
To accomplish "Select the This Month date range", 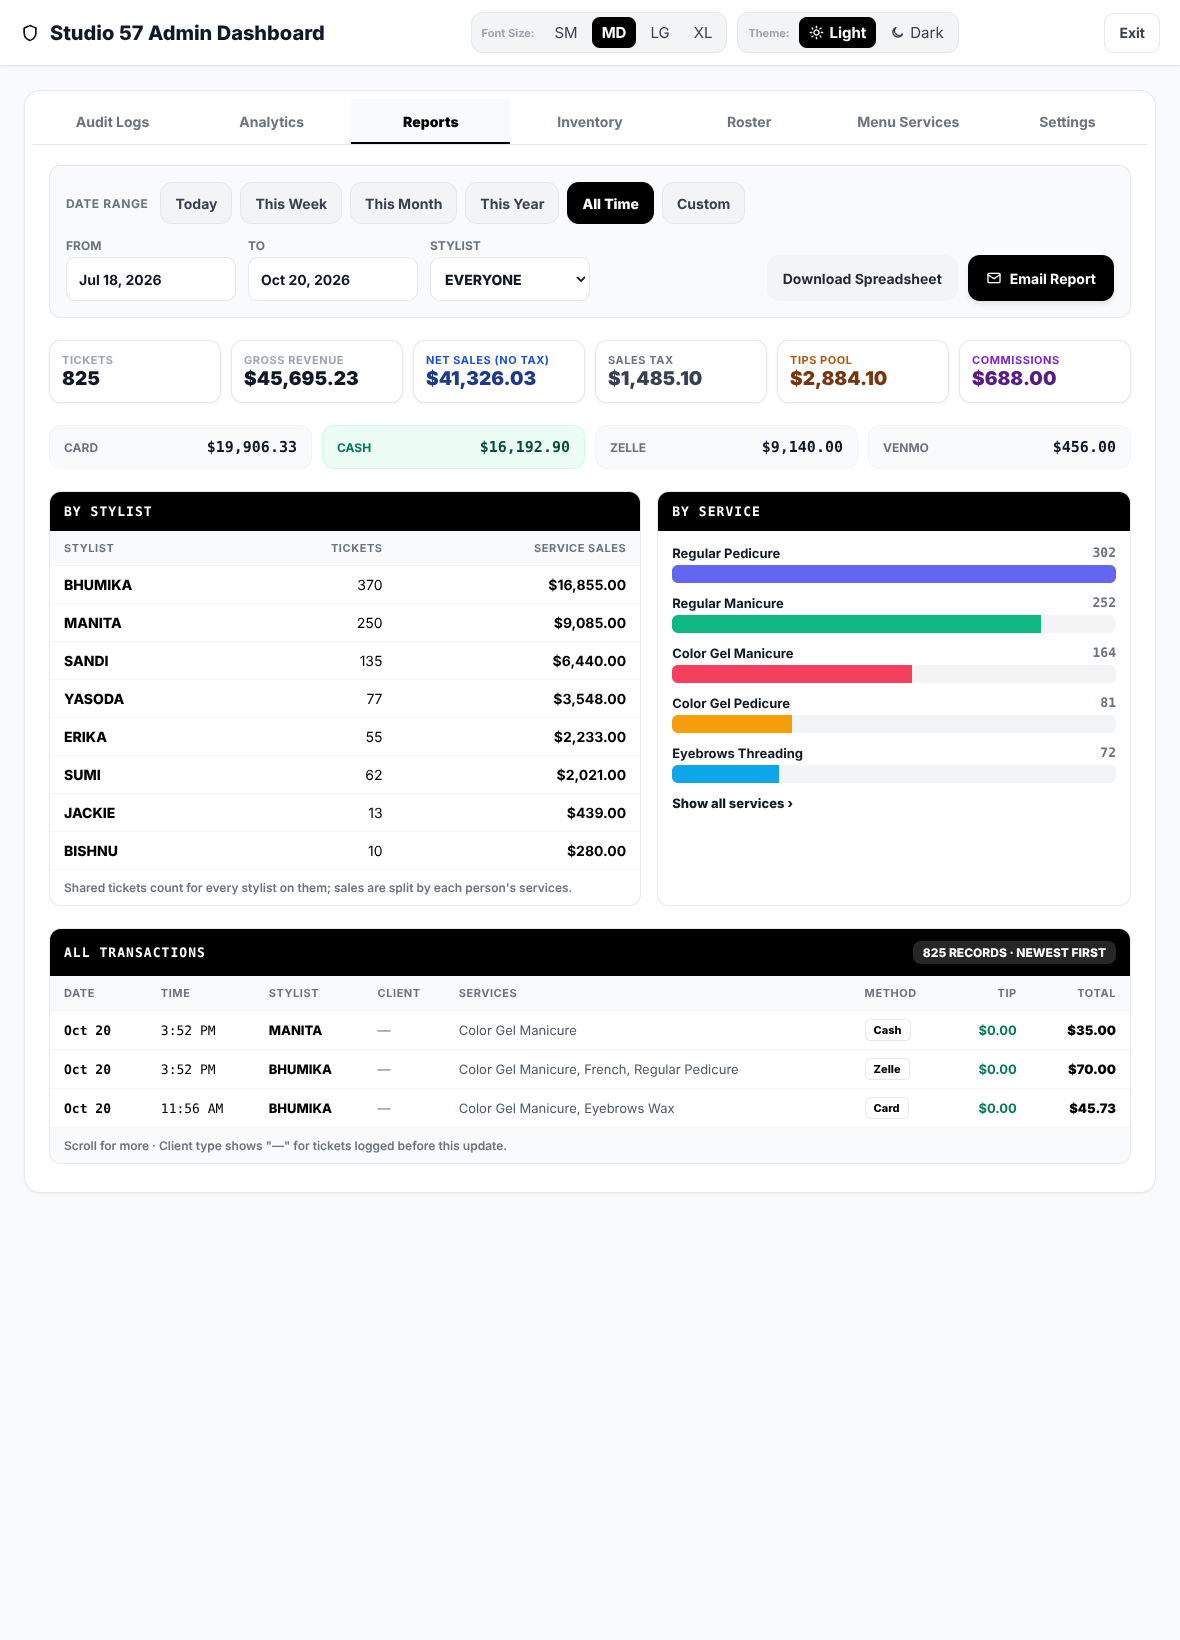I will (404, 203).
